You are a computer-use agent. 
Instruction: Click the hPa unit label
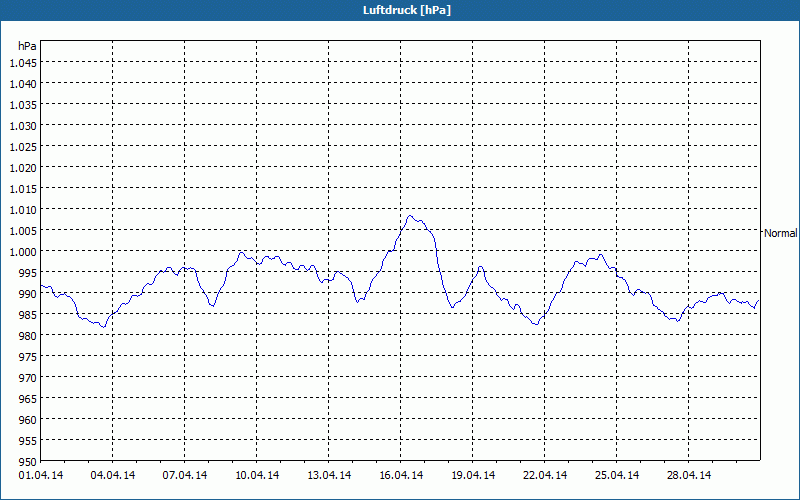click(x=27, y=46)
